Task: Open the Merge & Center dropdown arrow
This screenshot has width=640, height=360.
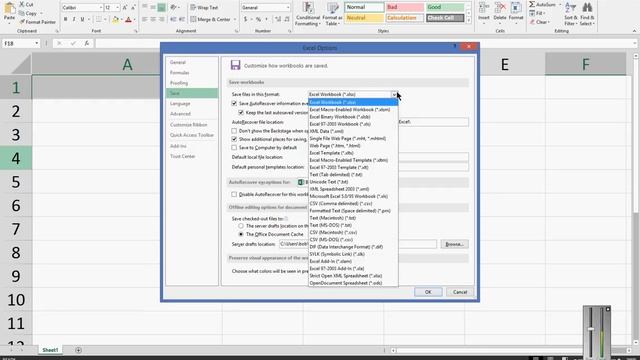Action: [235, 20]
